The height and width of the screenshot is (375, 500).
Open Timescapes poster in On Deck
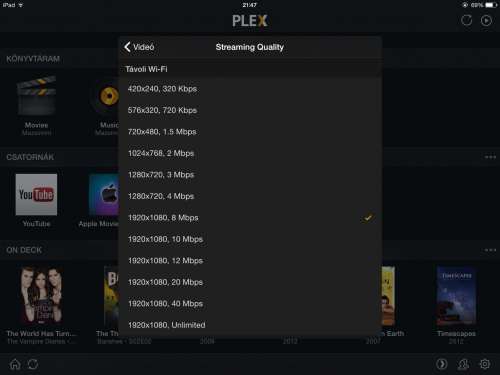click(456, 296)
